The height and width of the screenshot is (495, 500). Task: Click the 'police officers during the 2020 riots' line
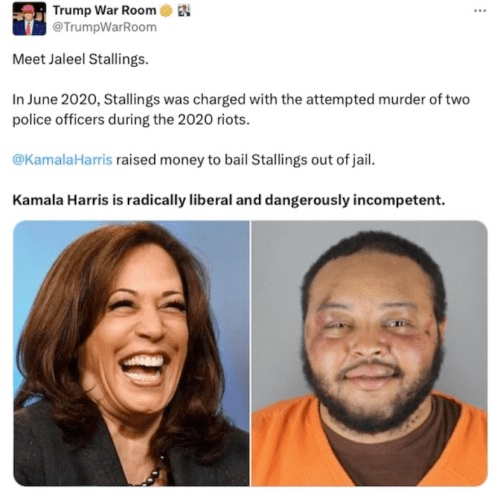tap(131, 120)
